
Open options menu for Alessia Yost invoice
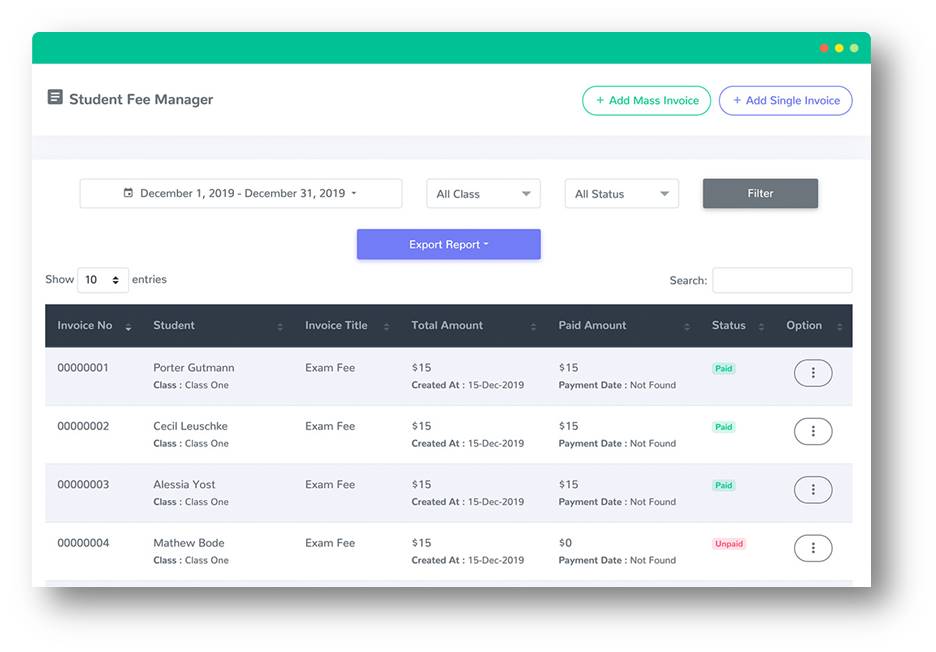[812, 490]
